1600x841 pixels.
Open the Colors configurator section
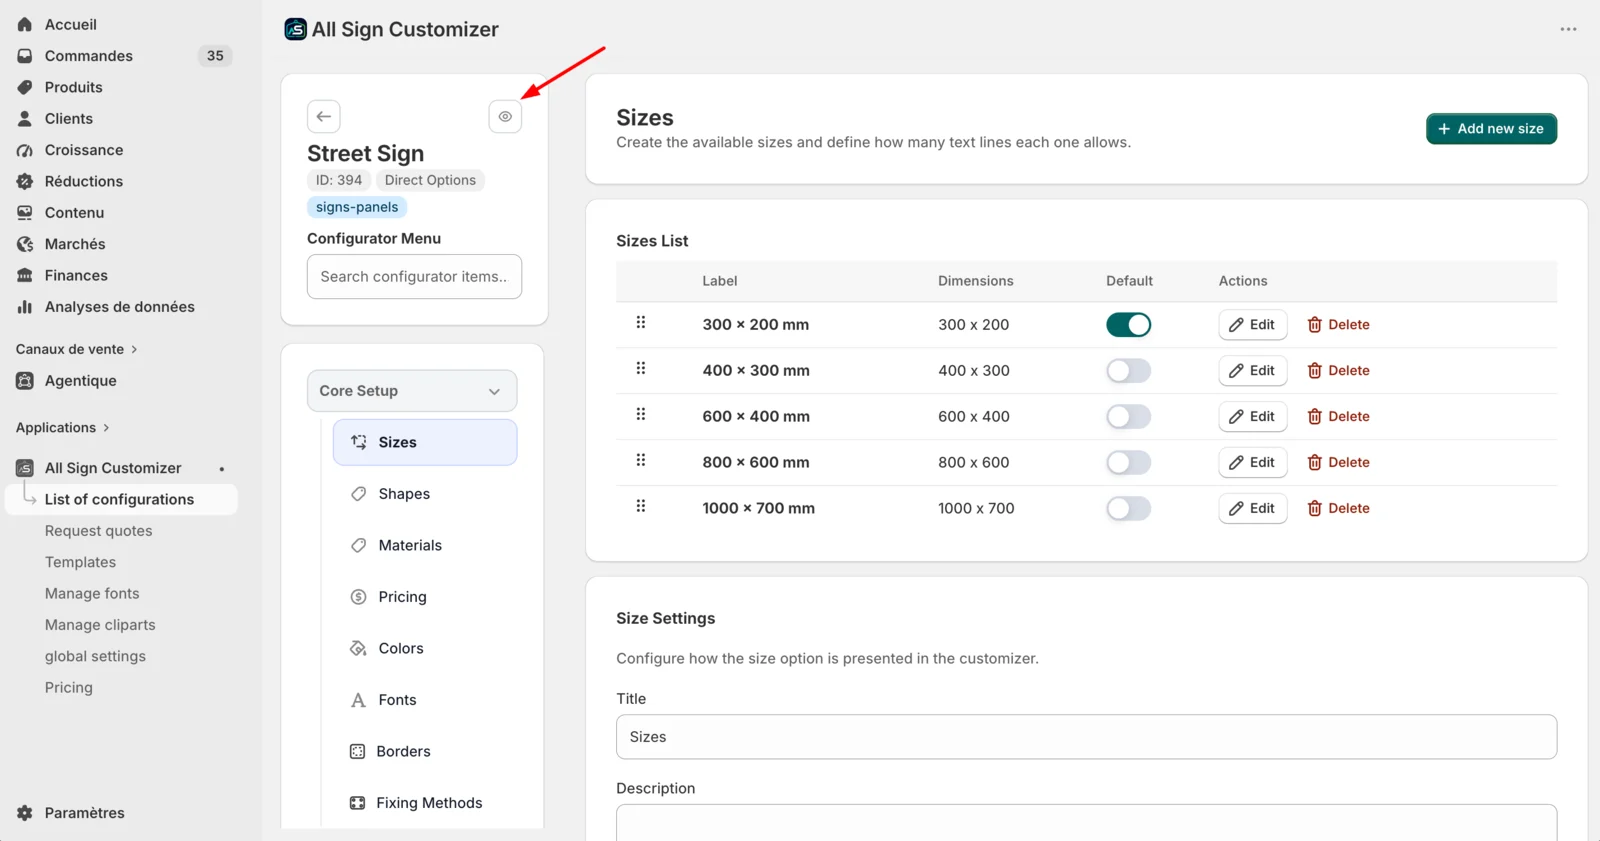425,648
